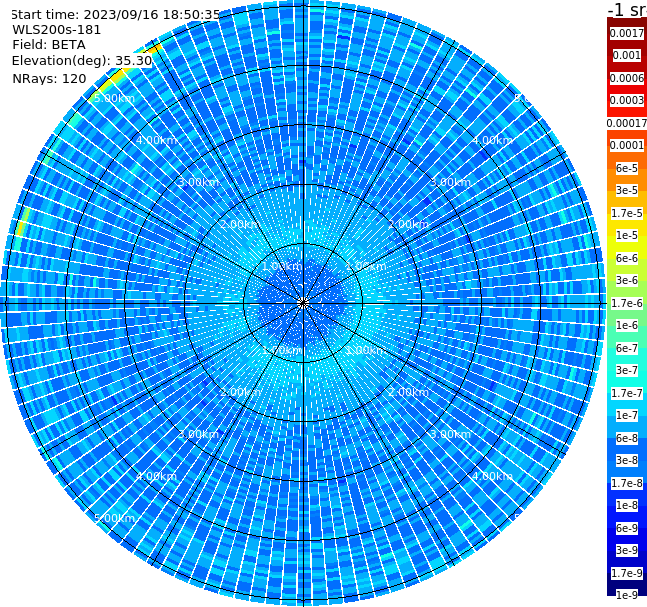Click the upper-right 3.00km range ring label
Screen dimensions: 647x607
[450, 182]
